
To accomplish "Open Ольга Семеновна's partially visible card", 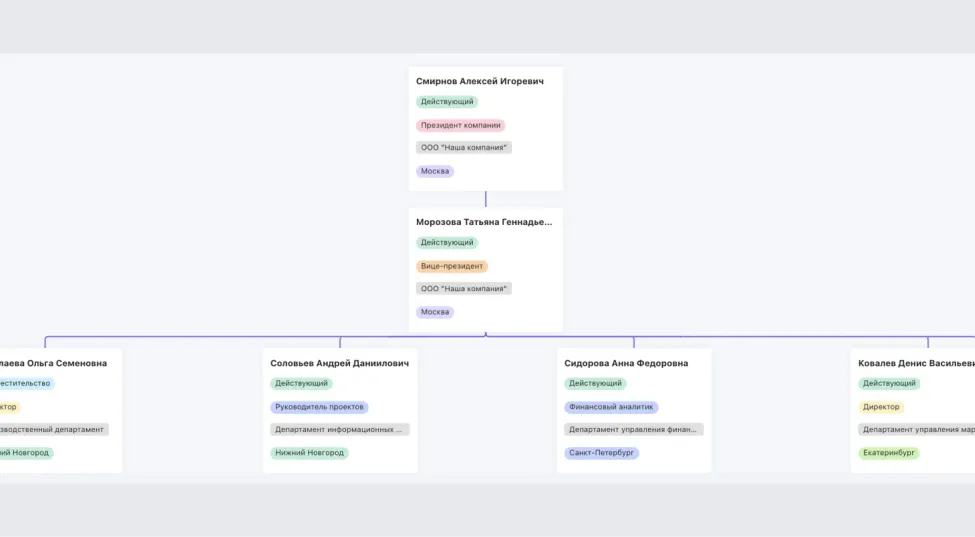I will tap(53, 363).
